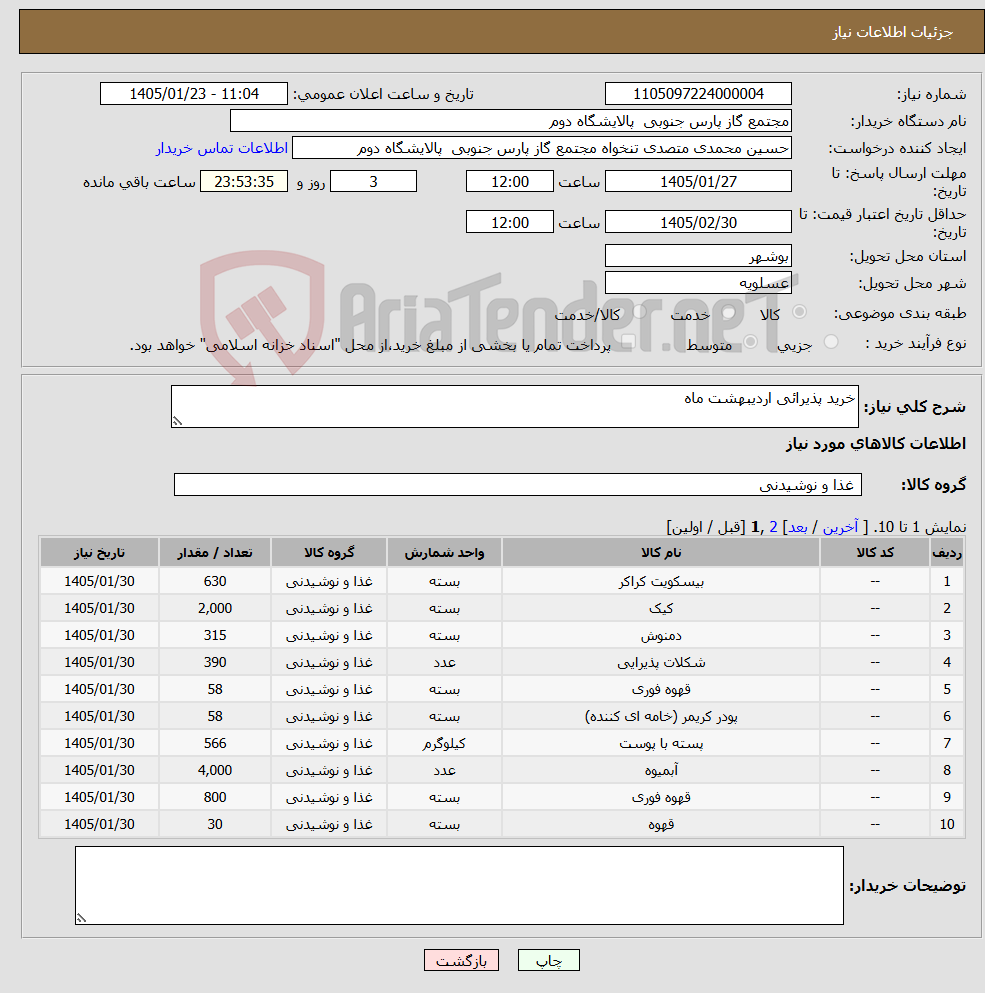Click response deadline date 1405/01/27 field

698,182
